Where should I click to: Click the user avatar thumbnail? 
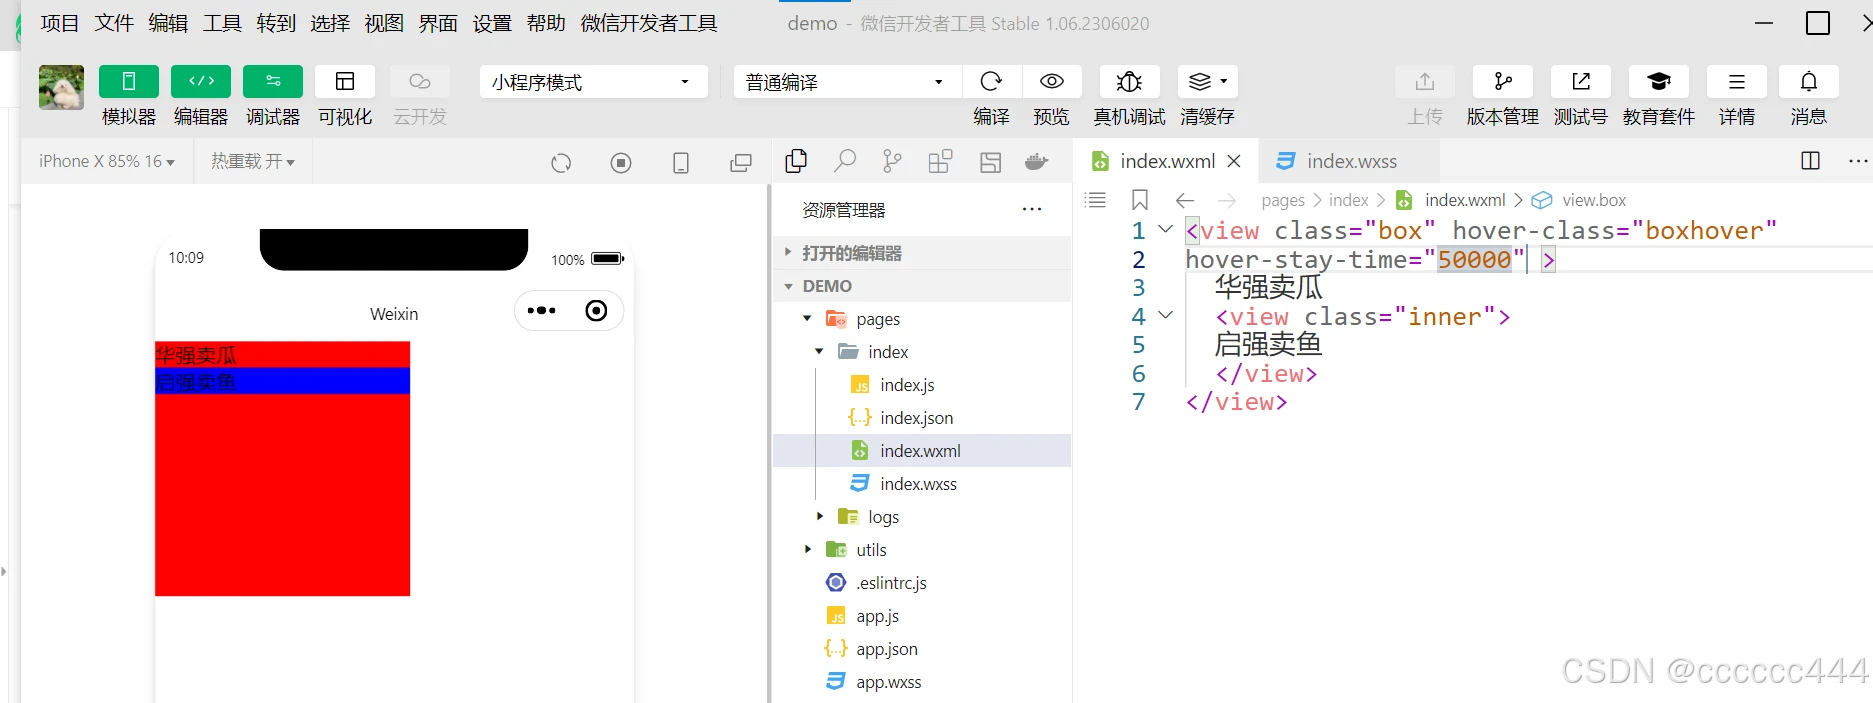coord(61,88)
